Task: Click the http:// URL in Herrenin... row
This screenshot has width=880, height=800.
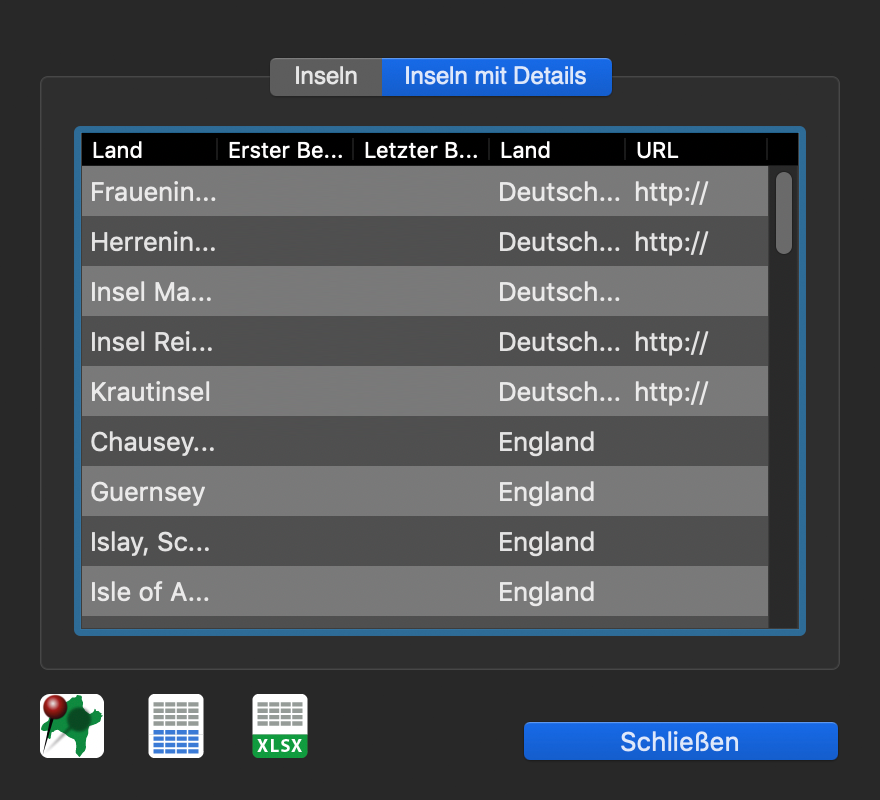Action: click(x=671, y=242)
